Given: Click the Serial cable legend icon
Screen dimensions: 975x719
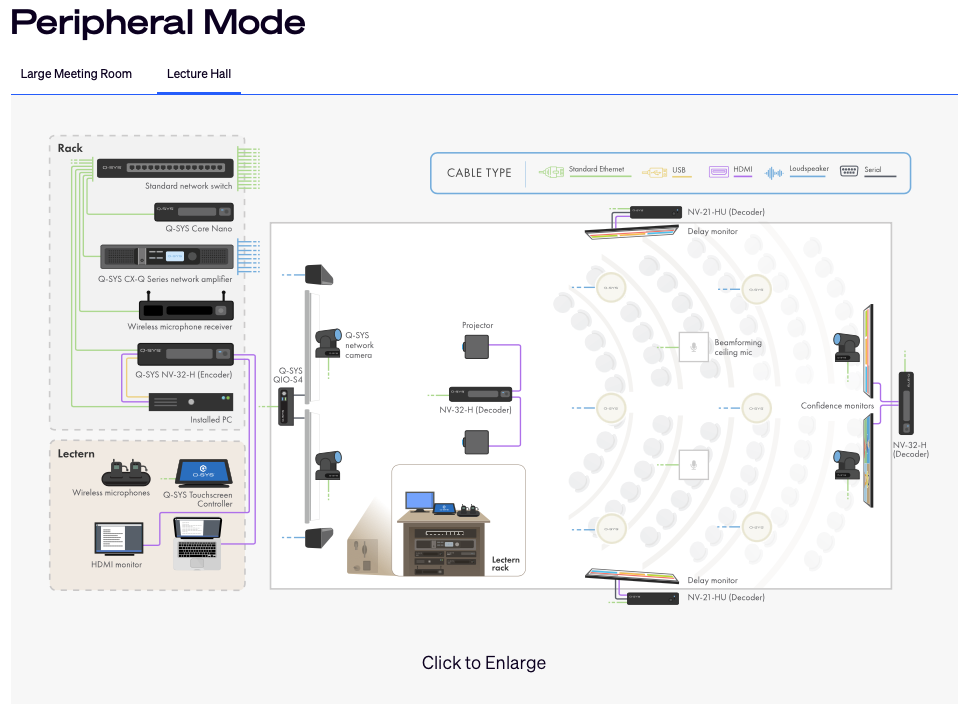Looking at the screenshot, I should (x=849, y=171).
